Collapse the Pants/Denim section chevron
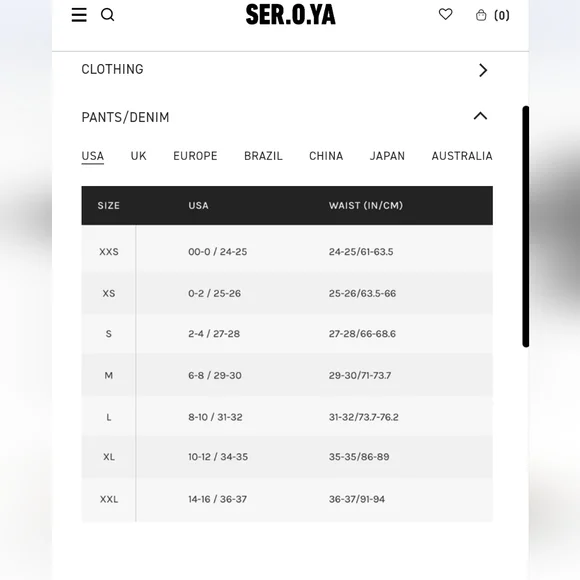Image resolution: width=580 pixels, height=580 pixels. coord(480,116)
